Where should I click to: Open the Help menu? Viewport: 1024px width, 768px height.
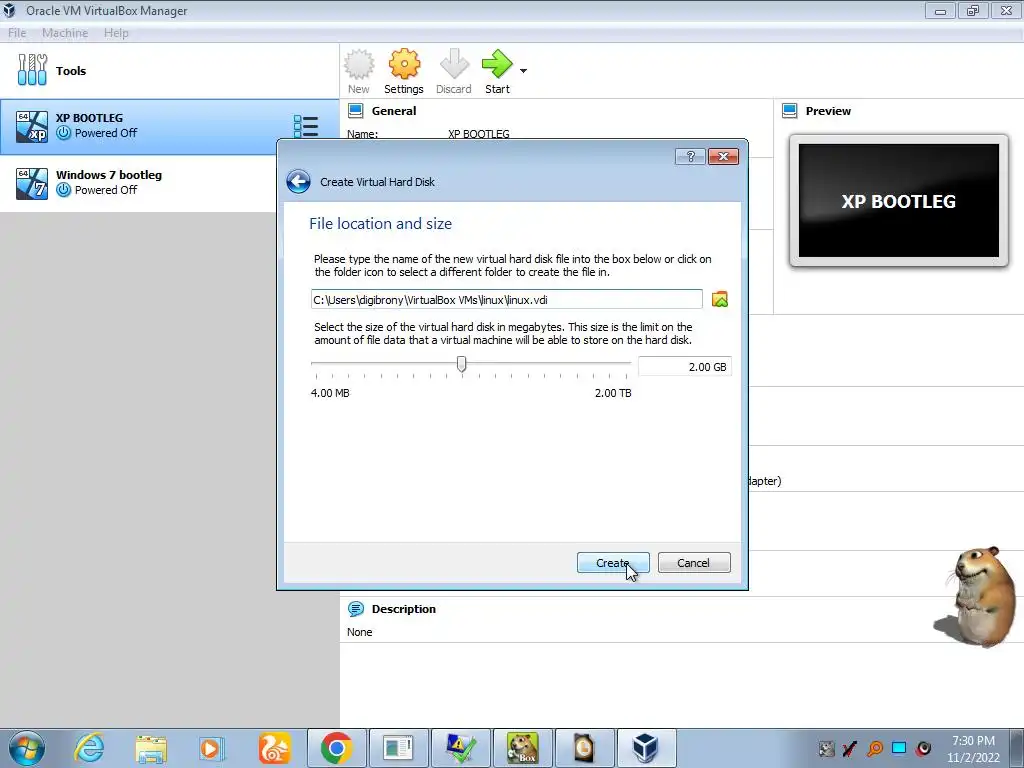116,33
